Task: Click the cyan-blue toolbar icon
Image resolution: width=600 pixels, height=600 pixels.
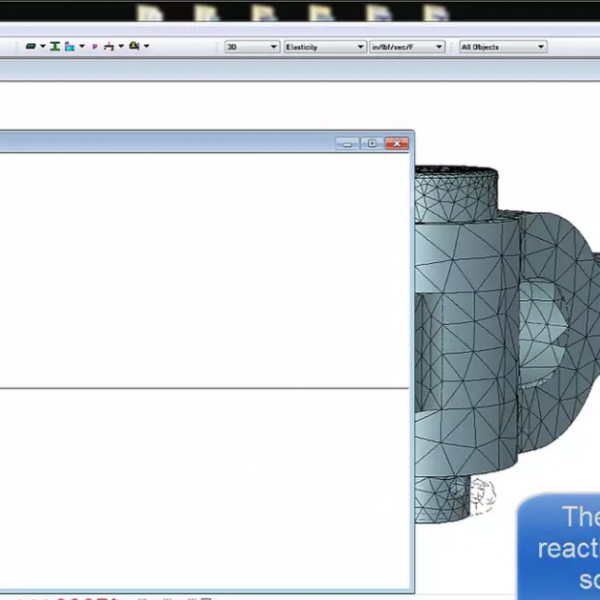Action: (x=70, y=47)
